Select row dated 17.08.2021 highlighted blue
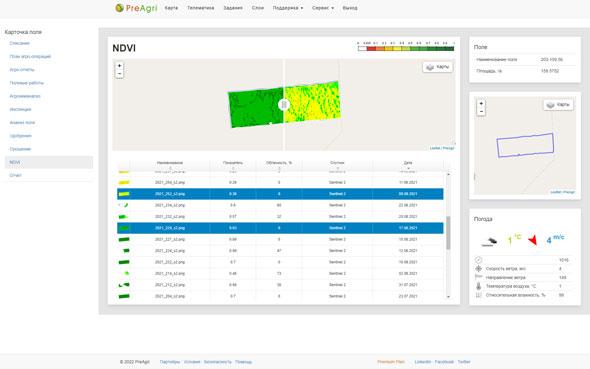The width and height of the screenshot is (590, 369). coord(280,228)
